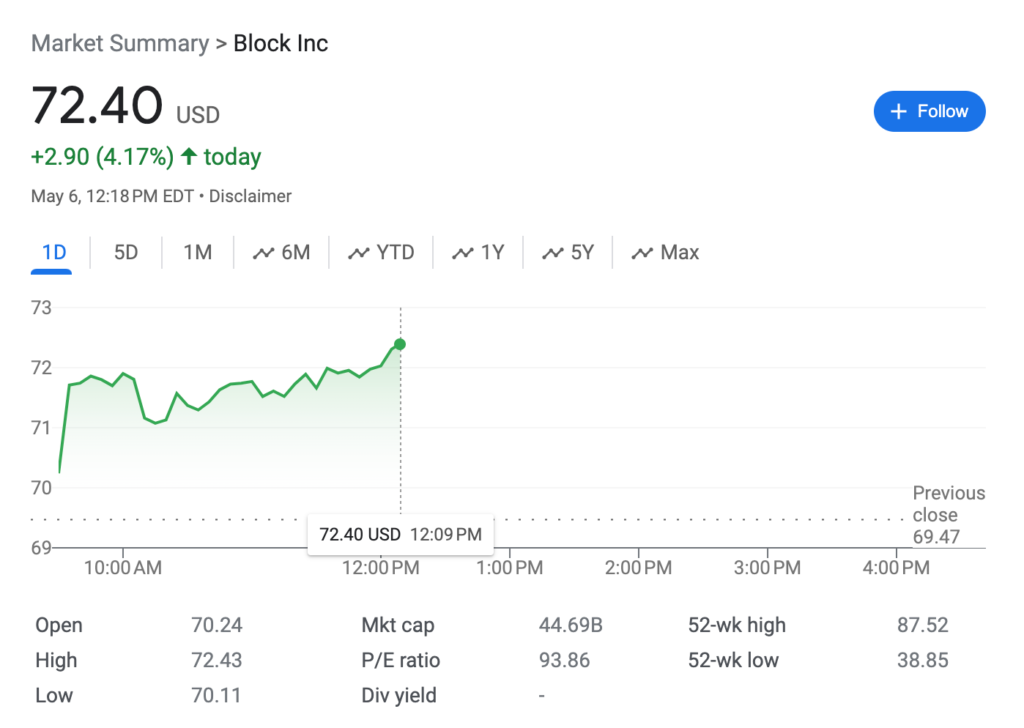Click the zigzag icon beside 6M
1024x728 pixels.
[x=264, y=252]
